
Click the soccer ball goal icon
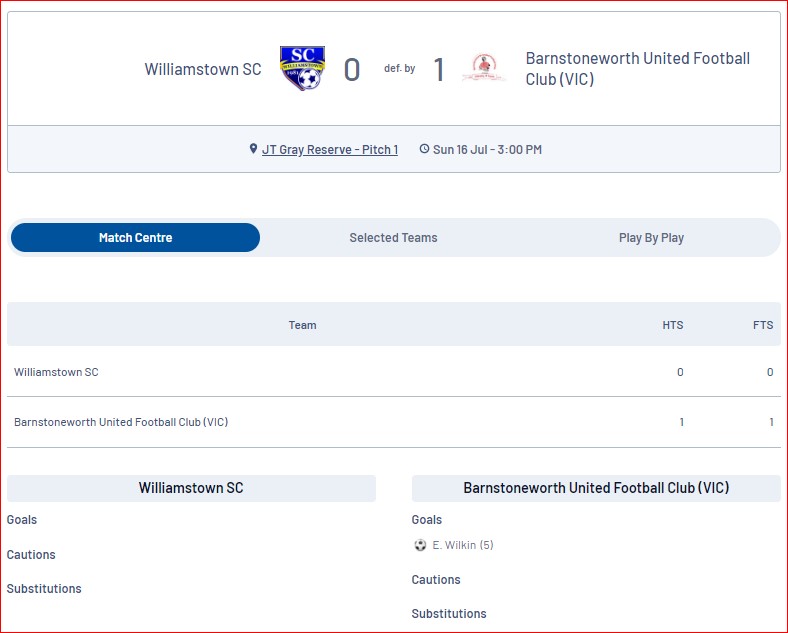click(x=420, y=545)
